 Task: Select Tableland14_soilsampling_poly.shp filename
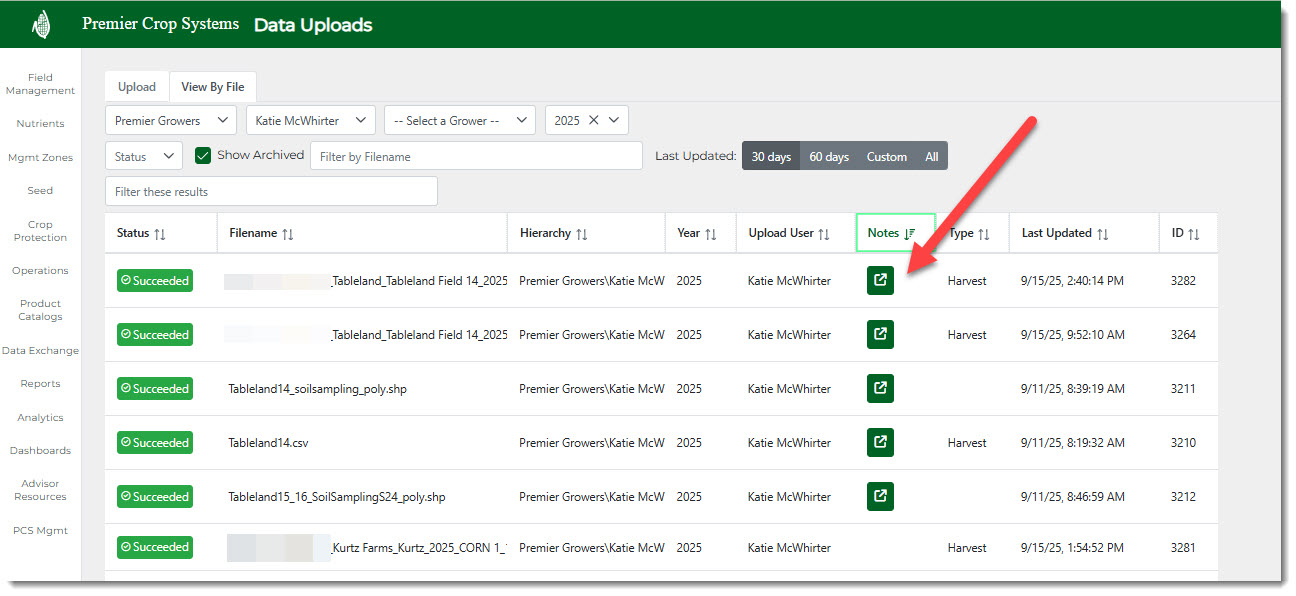(x=317, y=389)
